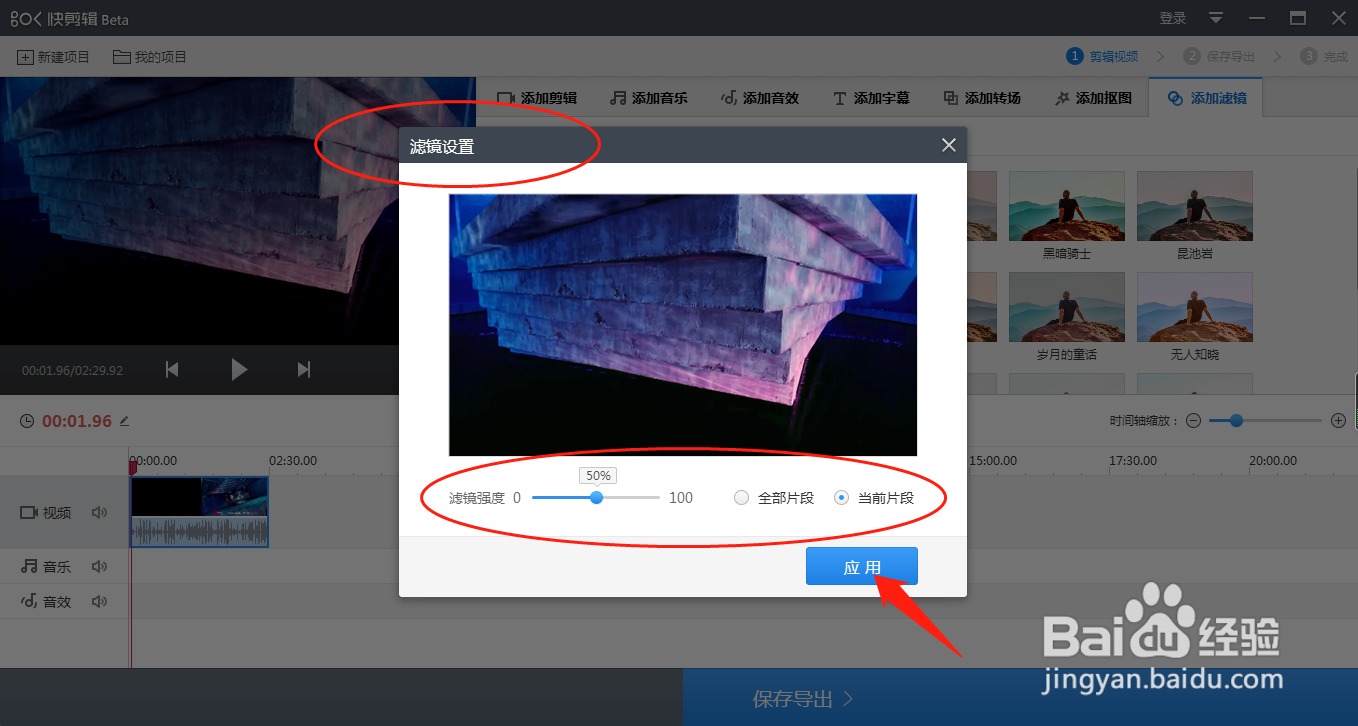
Task: Click the plus to zoom in the timeline
Action: 1338,420
